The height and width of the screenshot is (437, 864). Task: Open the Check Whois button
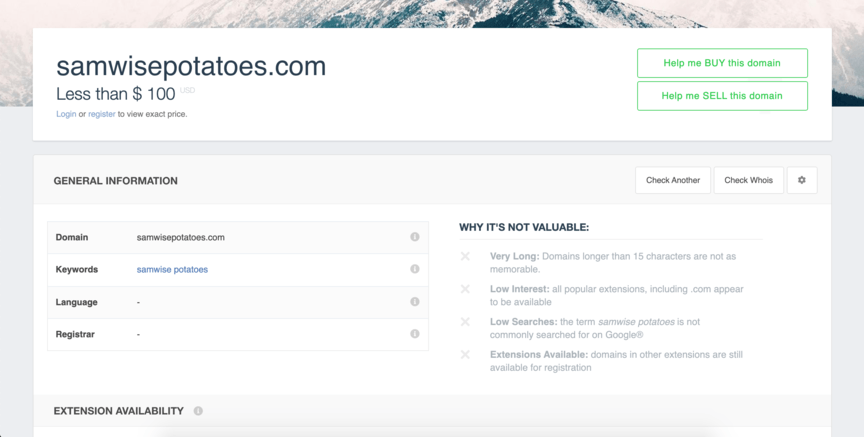[748, 180]
